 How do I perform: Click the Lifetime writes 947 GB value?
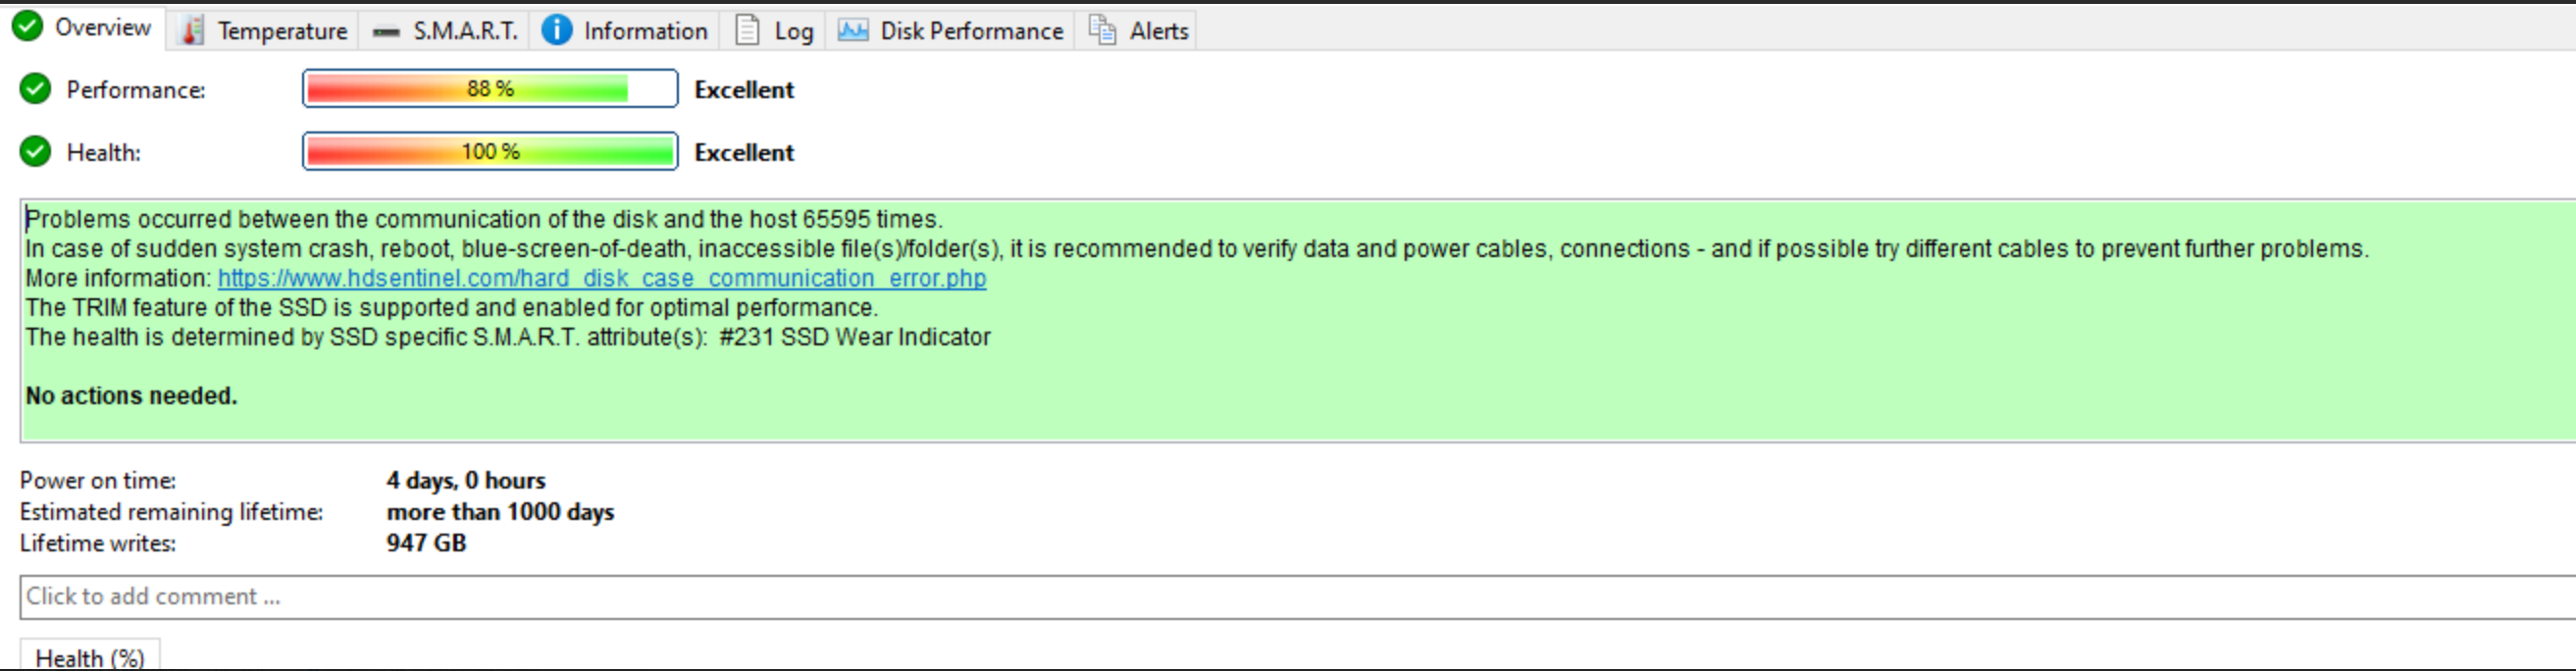tap(426, 543)
